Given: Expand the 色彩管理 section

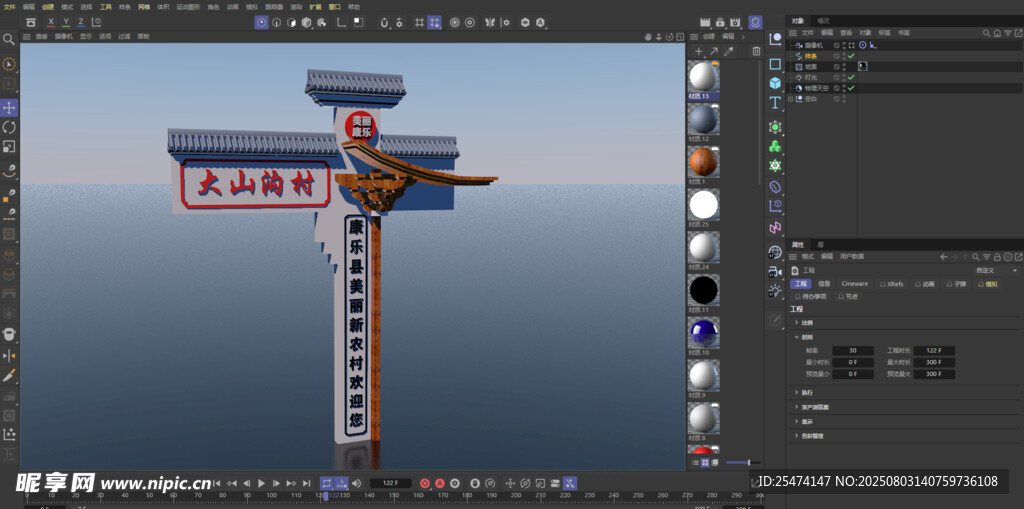Looking at the screenshot, I should 796,435.
